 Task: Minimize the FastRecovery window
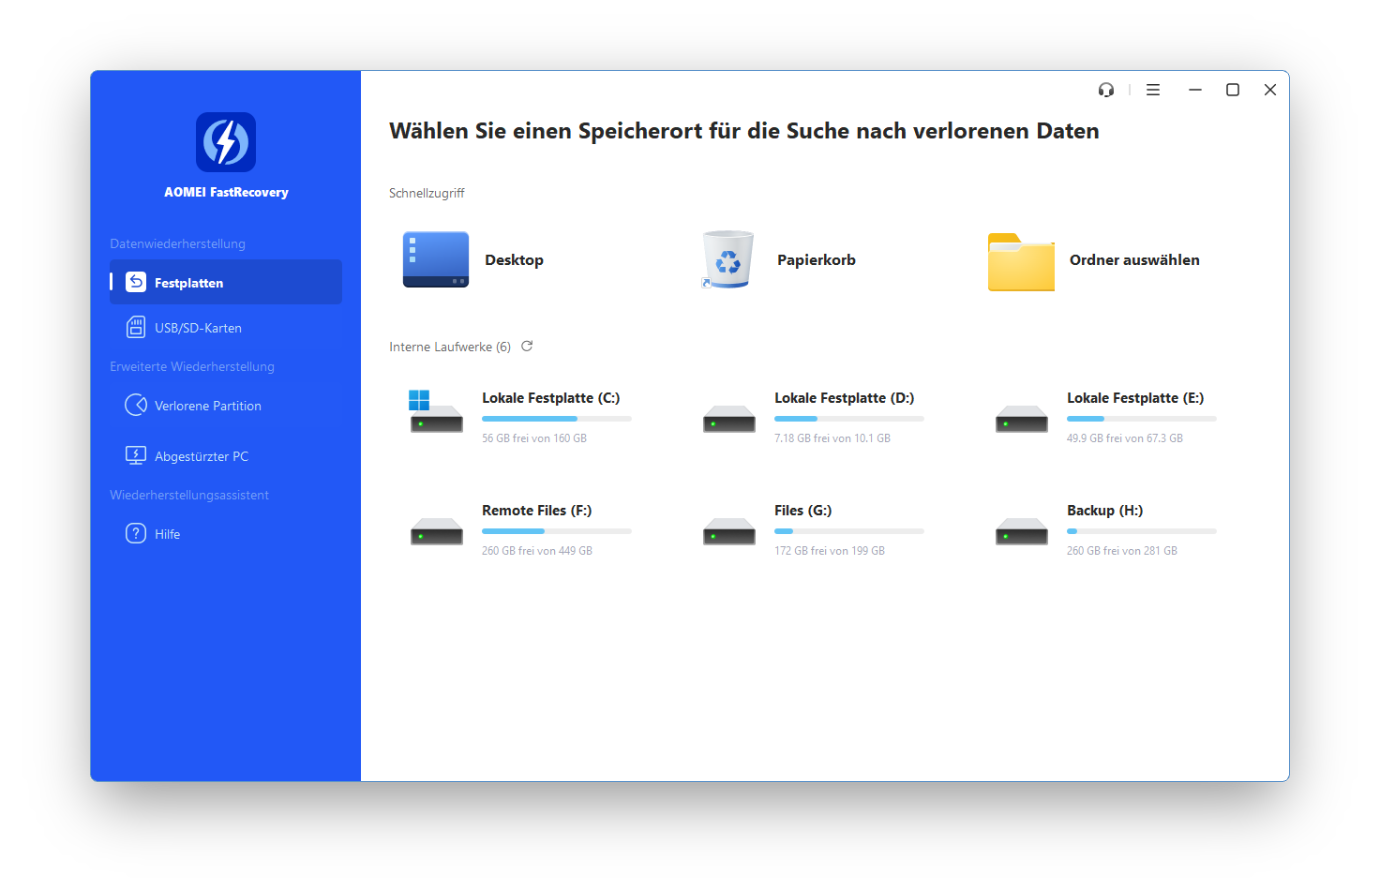click(x=1195, y=90)
